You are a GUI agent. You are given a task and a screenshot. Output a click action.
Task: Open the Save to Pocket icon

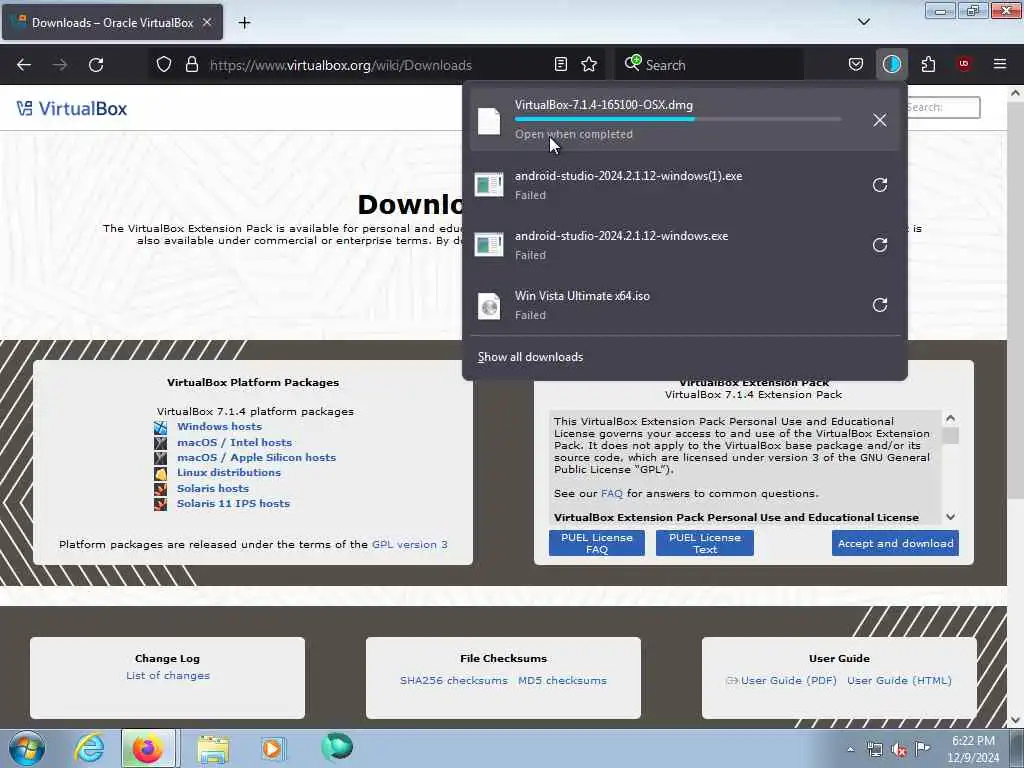tap(856, 65)
